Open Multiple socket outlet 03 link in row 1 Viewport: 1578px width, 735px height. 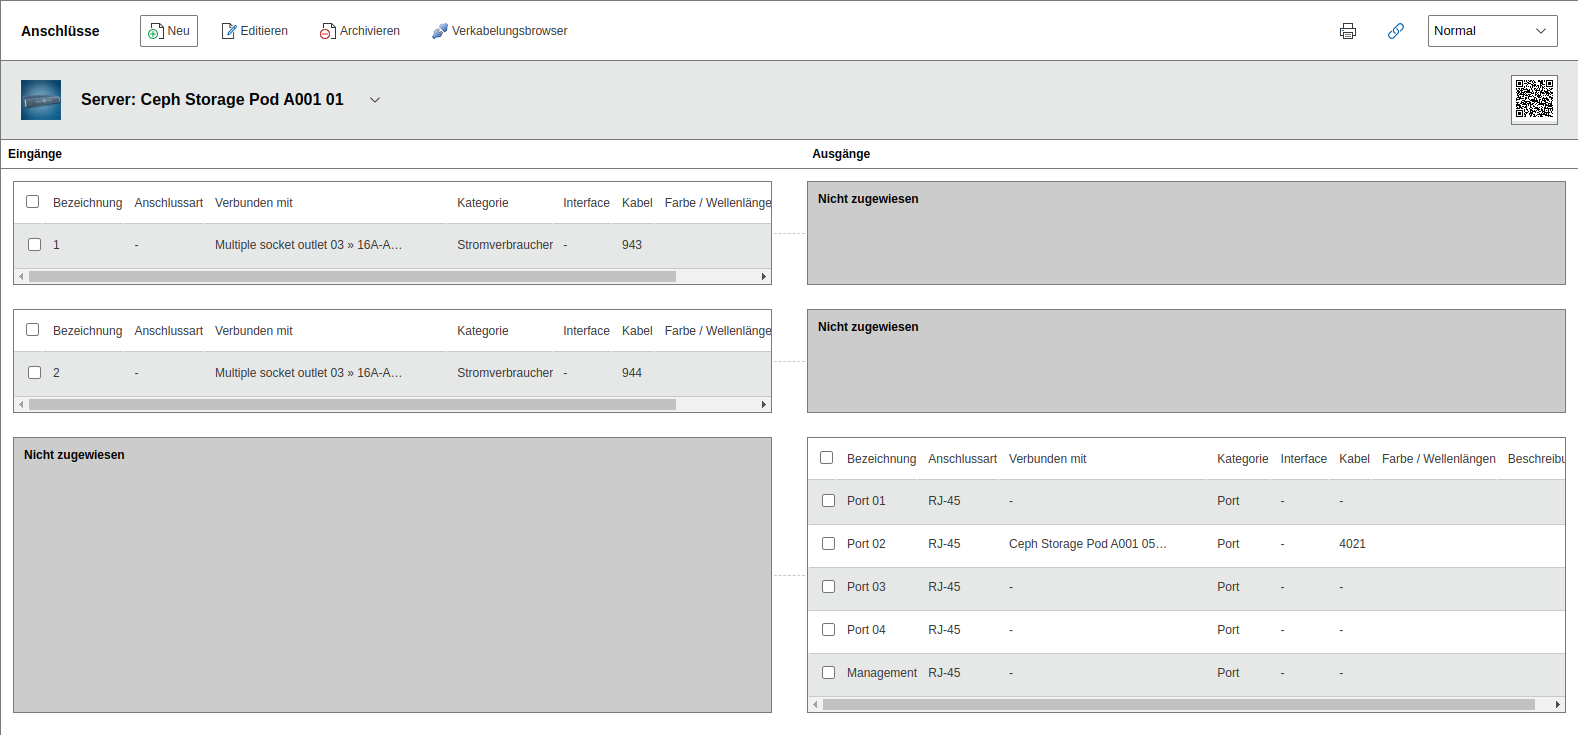(308, 245)
